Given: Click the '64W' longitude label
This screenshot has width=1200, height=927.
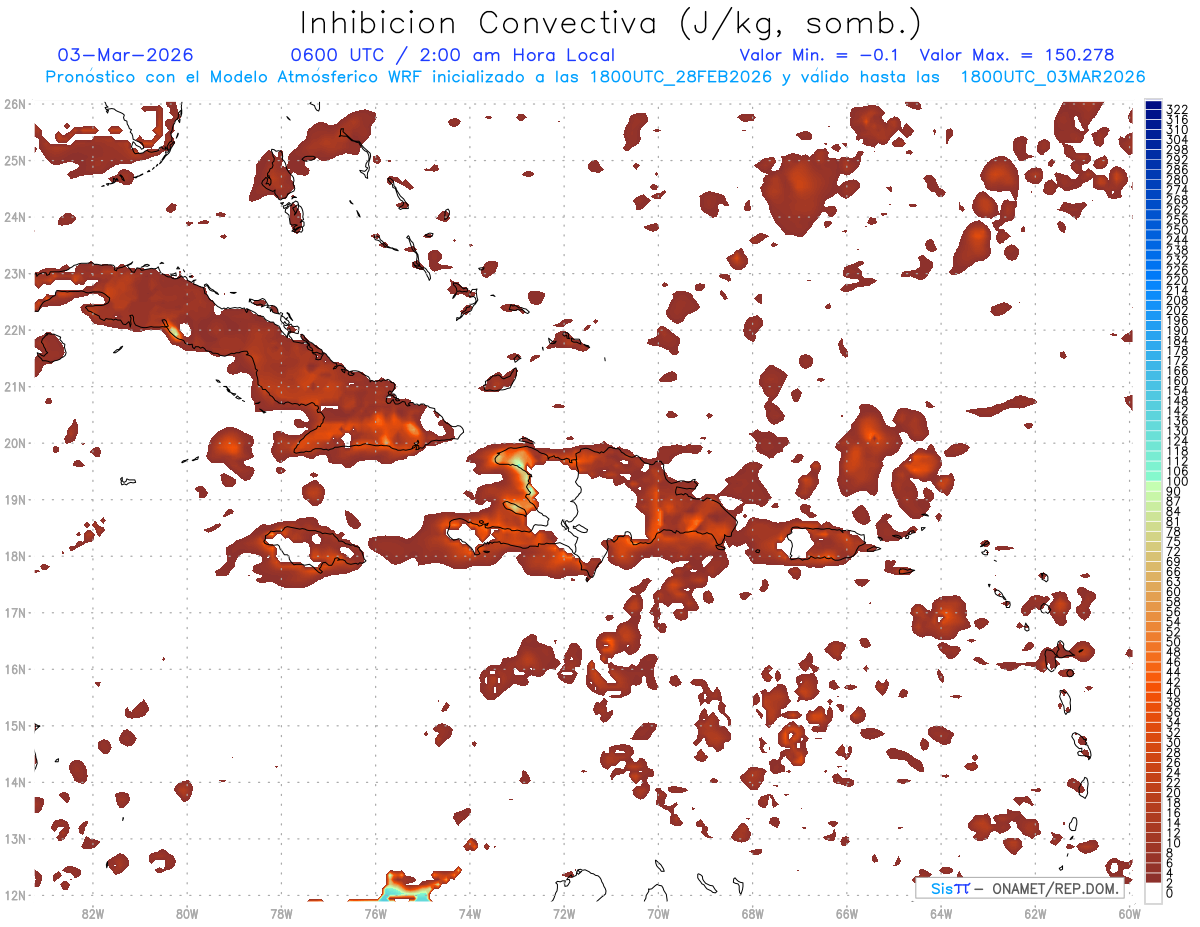Looking at the screenshot, I should click(x=941, y=914).
